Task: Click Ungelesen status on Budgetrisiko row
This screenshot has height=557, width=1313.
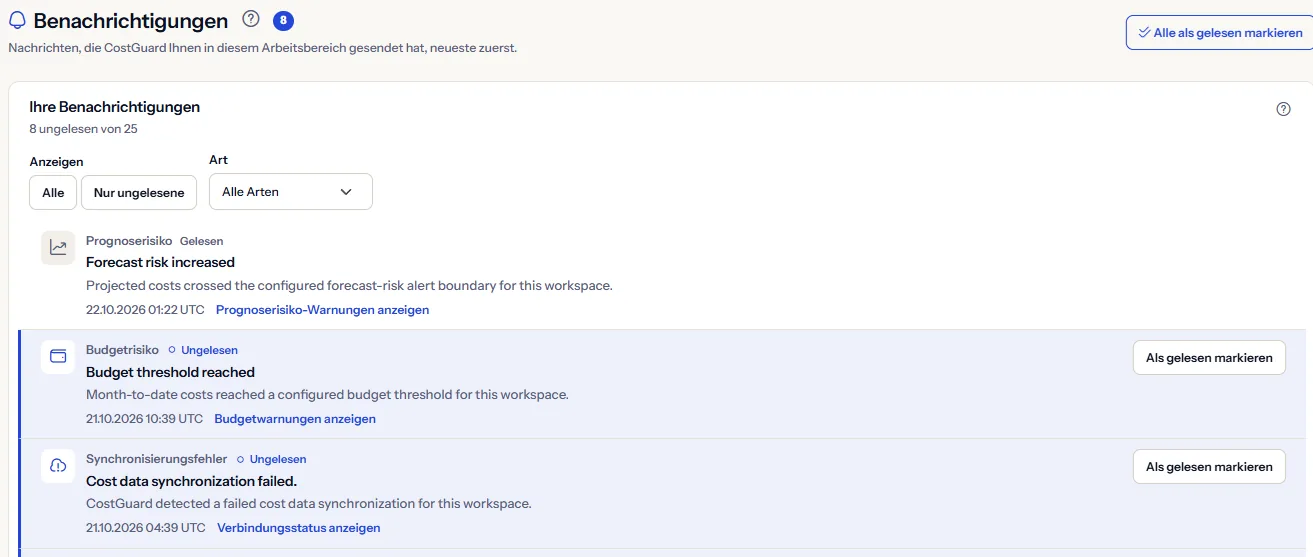Action: (203, 350)
